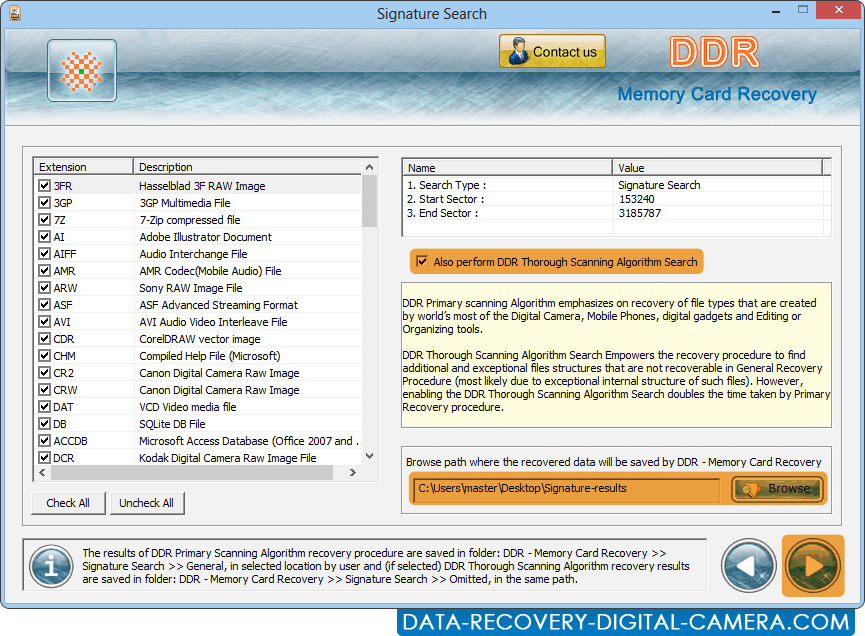Select 'AMR Codec(Mobile Audio) File' row text
The width and height of the screenshot is (865, 636).
tap(210, 271)
